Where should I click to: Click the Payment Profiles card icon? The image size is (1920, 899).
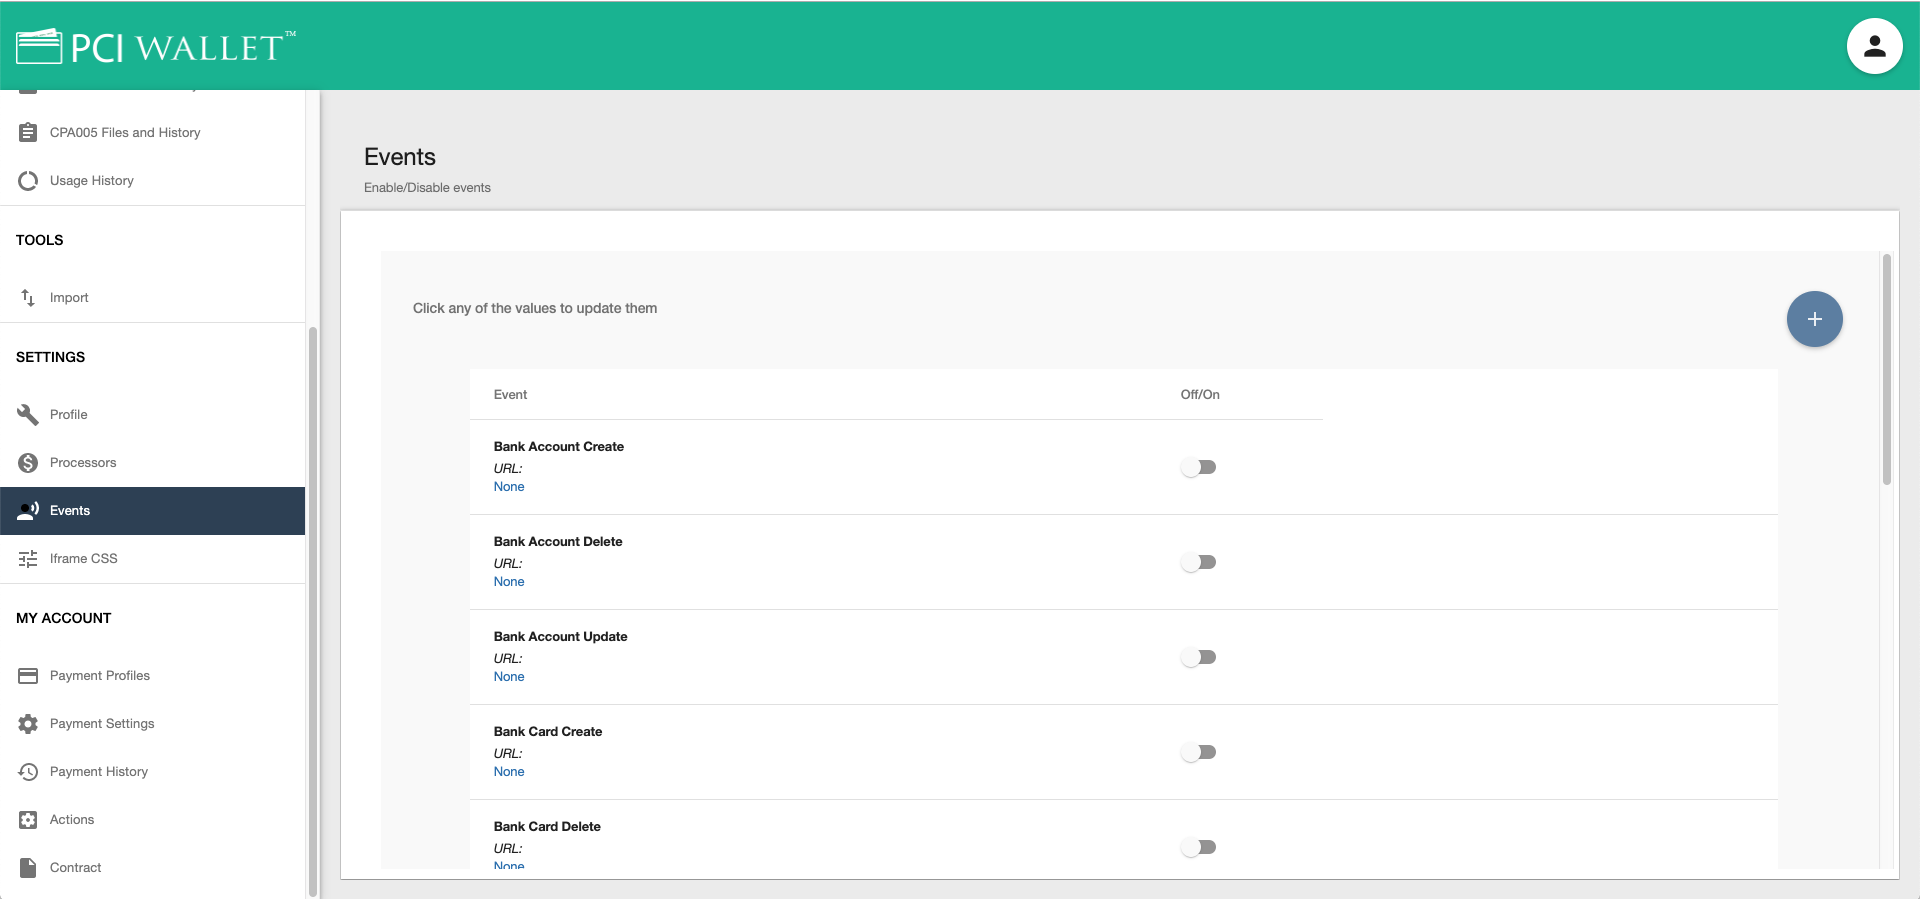pos(28,675)
